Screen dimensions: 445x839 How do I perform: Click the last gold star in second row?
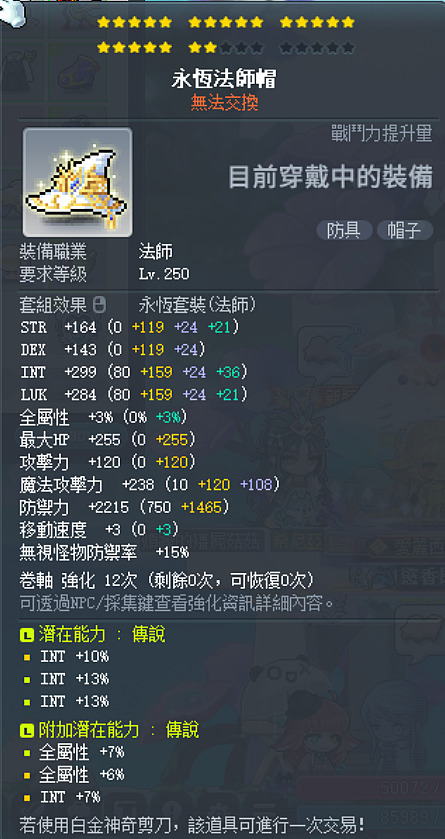[210, 48]
